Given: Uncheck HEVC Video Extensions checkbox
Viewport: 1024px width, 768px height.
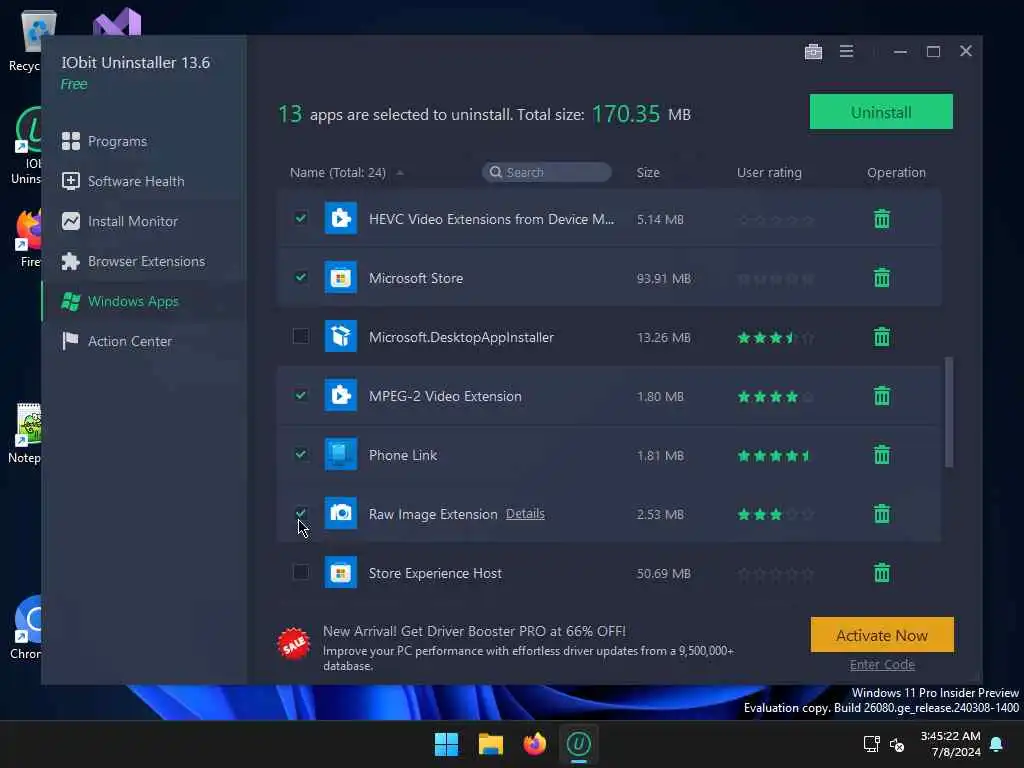Looking at the screenshot, I should (x=300, y=218).
